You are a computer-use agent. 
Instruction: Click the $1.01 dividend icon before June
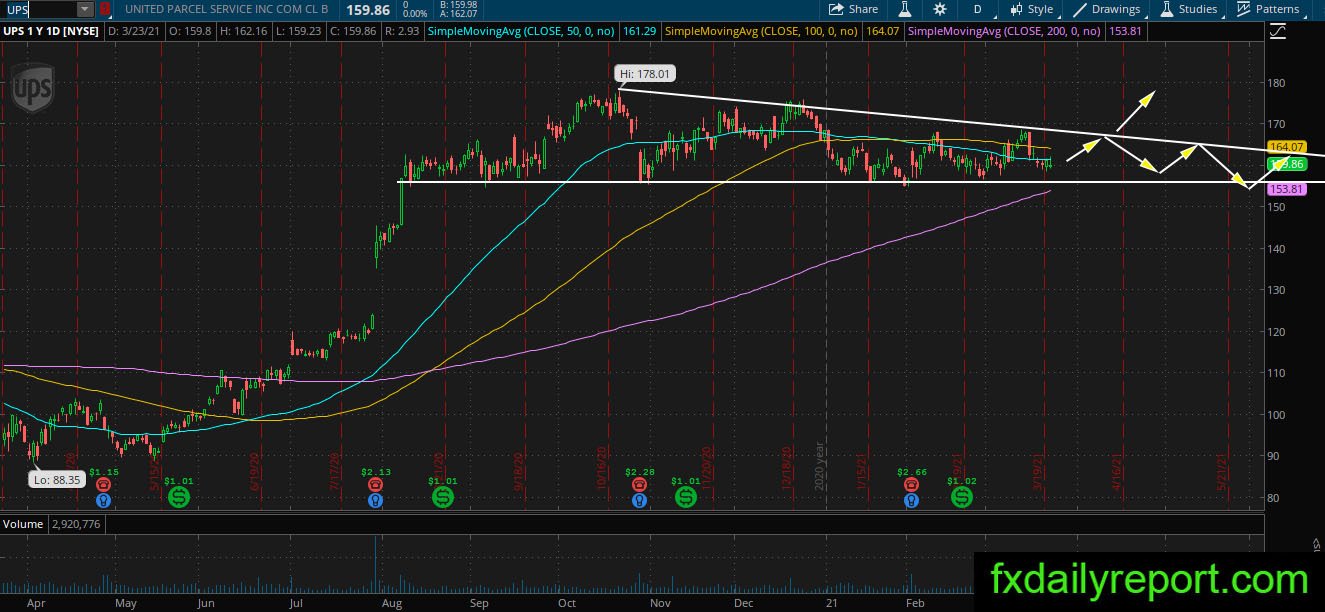(x=178, y=496)
